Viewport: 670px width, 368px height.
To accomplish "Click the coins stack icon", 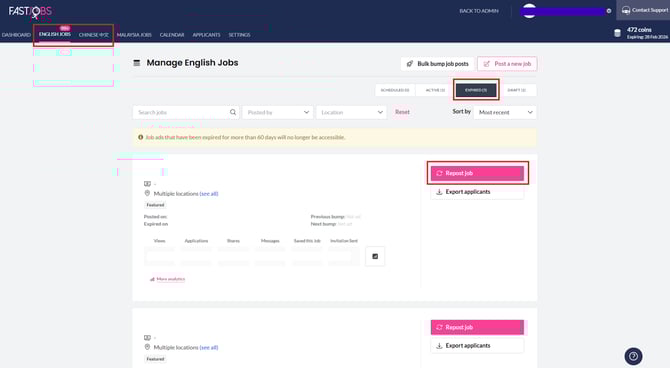I will 617,33.
